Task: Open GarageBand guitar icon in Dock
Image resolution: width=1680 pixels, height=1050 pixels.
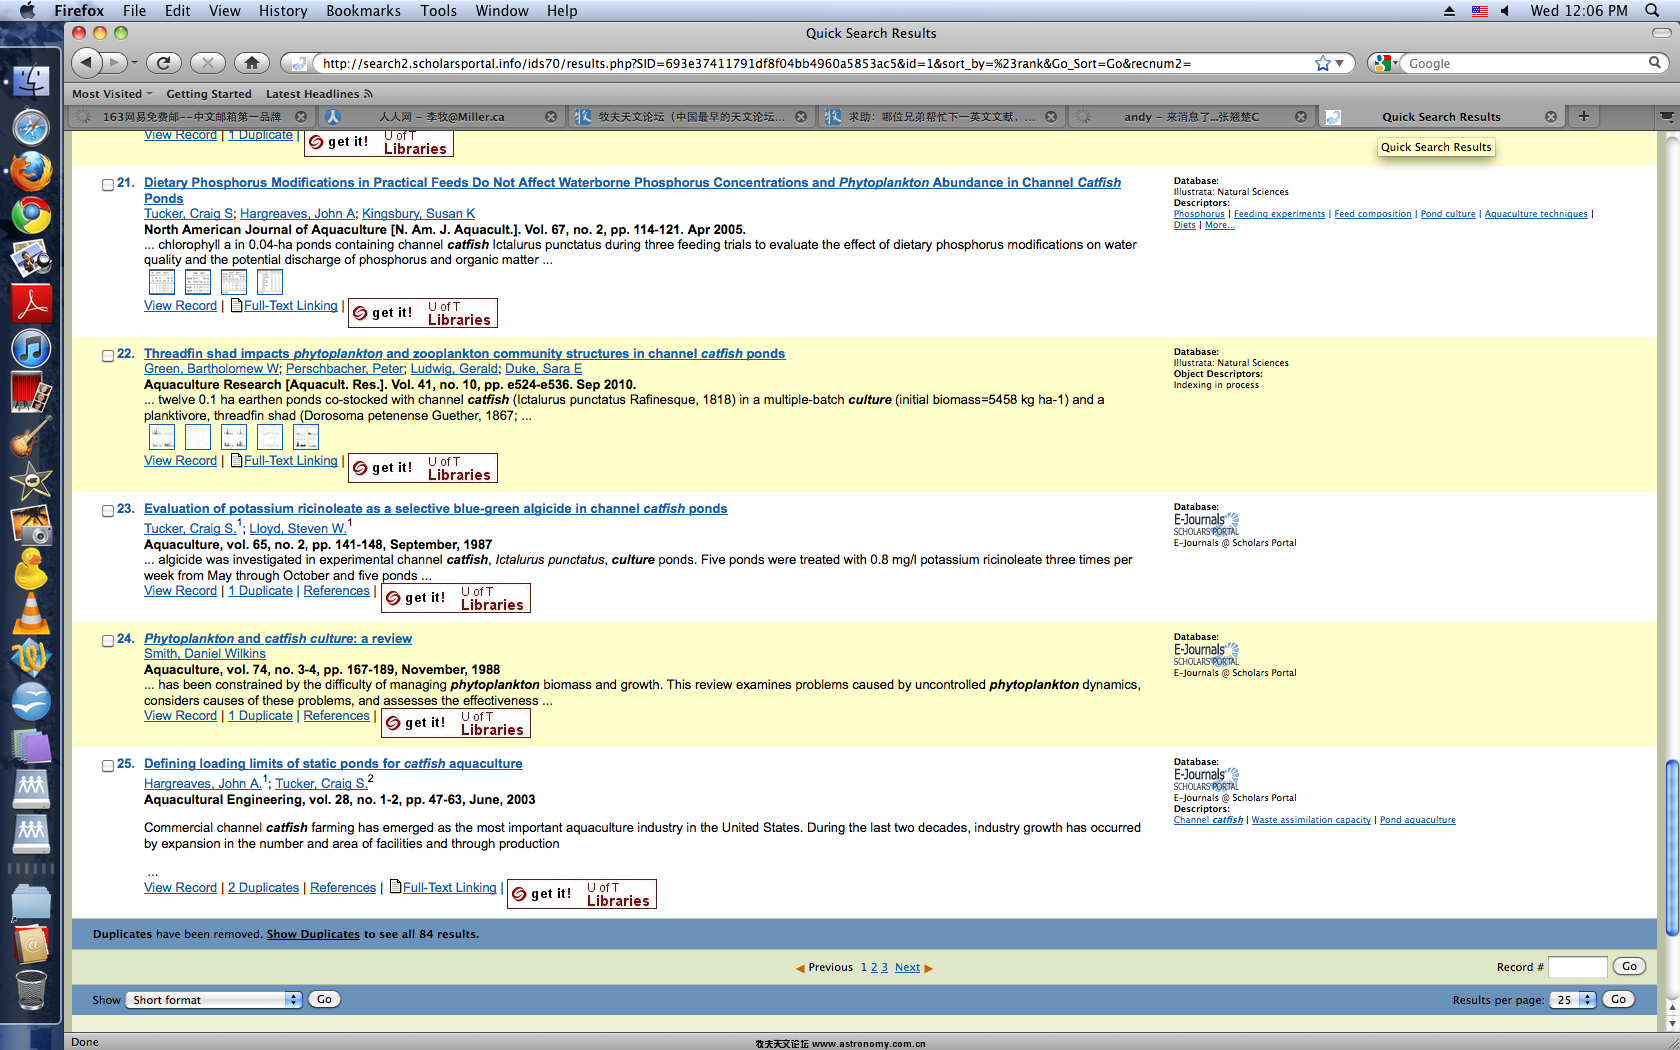Action: 31,437
